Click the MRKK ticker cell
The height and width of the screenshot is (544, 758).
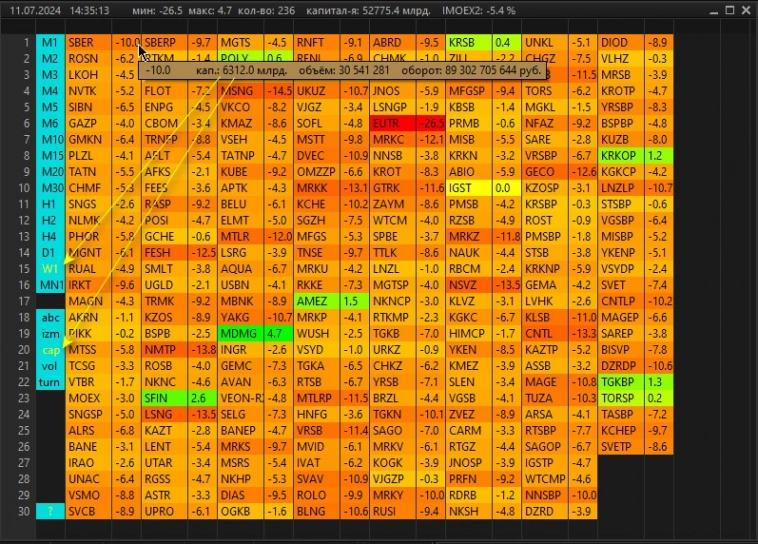(317, 188)
